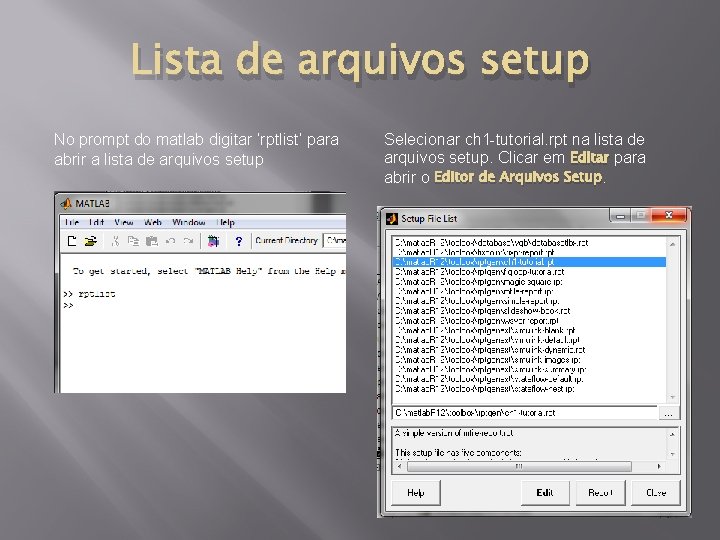
Task: Click the file list scroll up arrow
Action: [x=672, y=244]
